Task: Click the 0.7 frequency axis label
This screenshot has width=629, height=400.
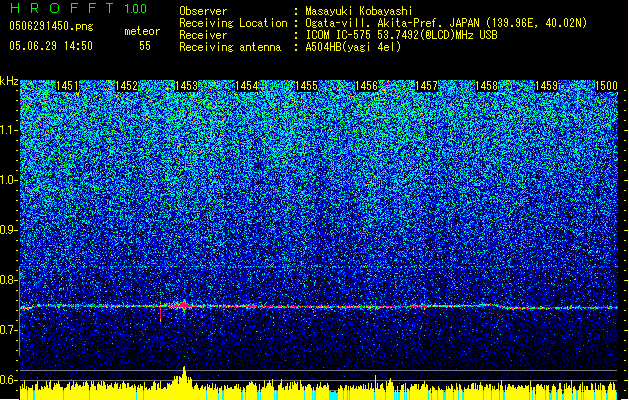Action: click(x=9, y=330)
